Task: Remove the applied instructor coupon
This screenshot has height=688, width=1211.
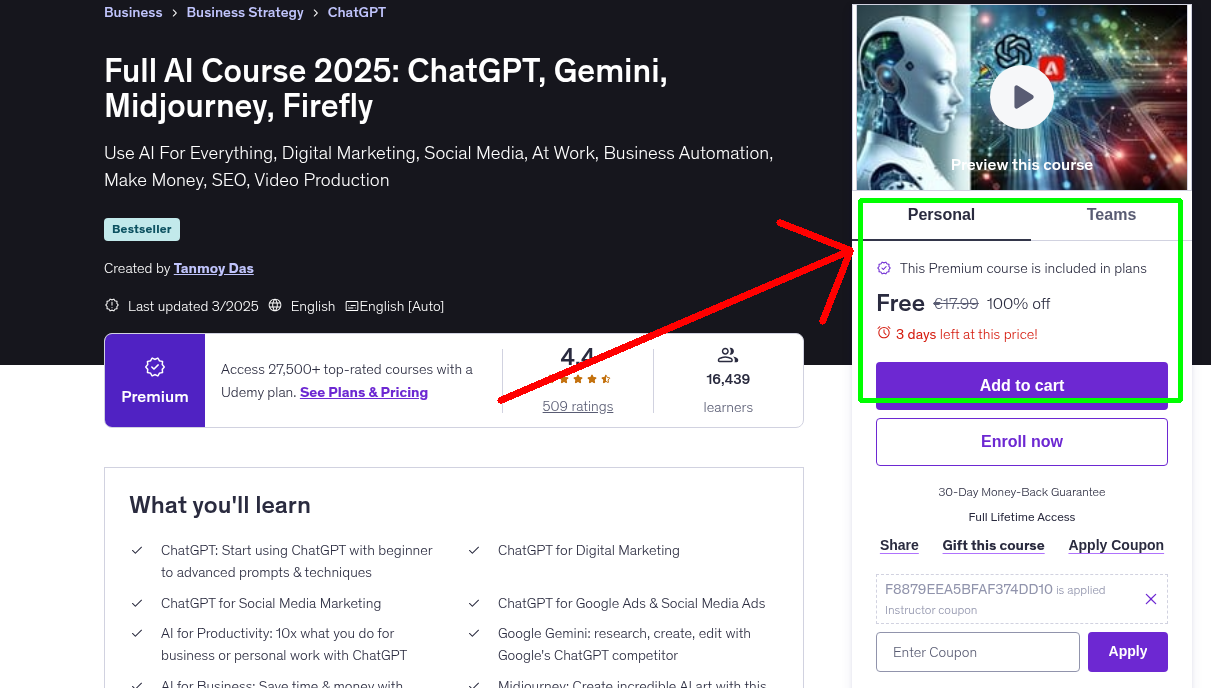Action: (1150, 598)
